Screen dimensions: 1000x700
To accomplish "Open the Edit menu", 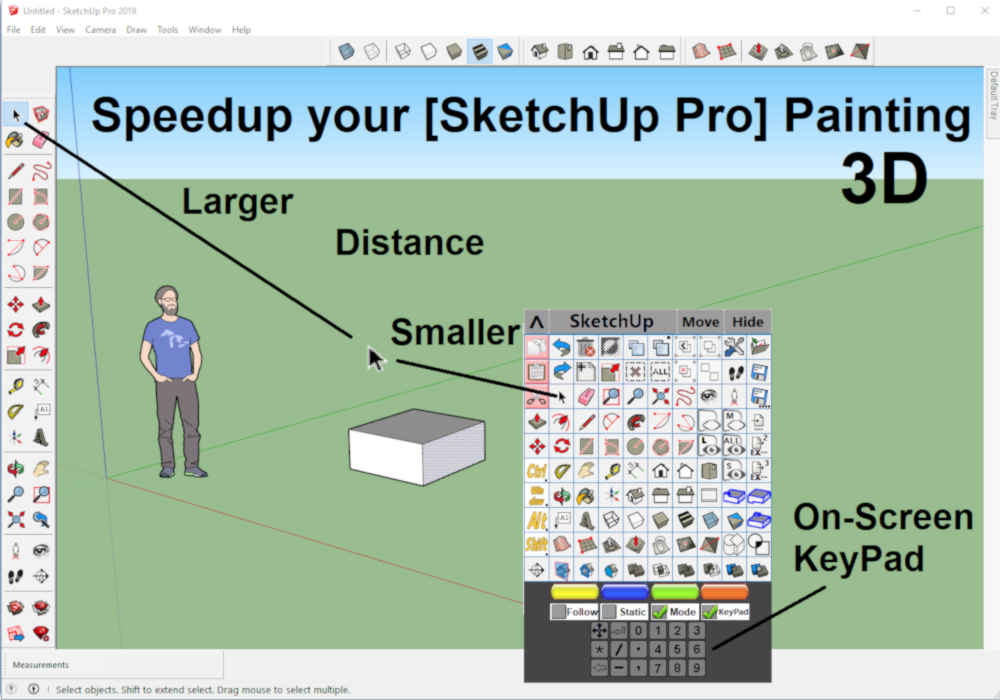I will coord(38,29).
